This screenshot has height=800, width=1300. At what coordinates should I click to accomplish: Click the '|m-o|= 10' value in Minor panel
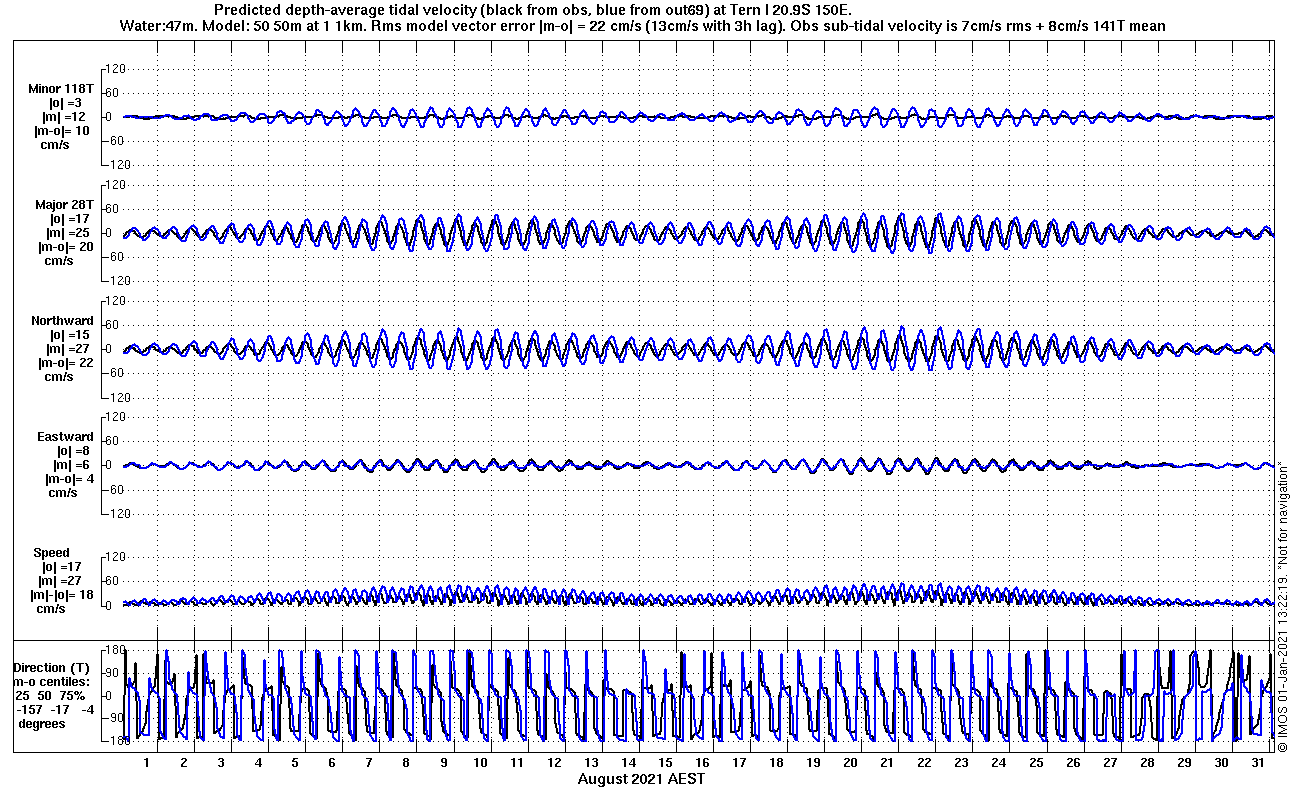point(62,131)
